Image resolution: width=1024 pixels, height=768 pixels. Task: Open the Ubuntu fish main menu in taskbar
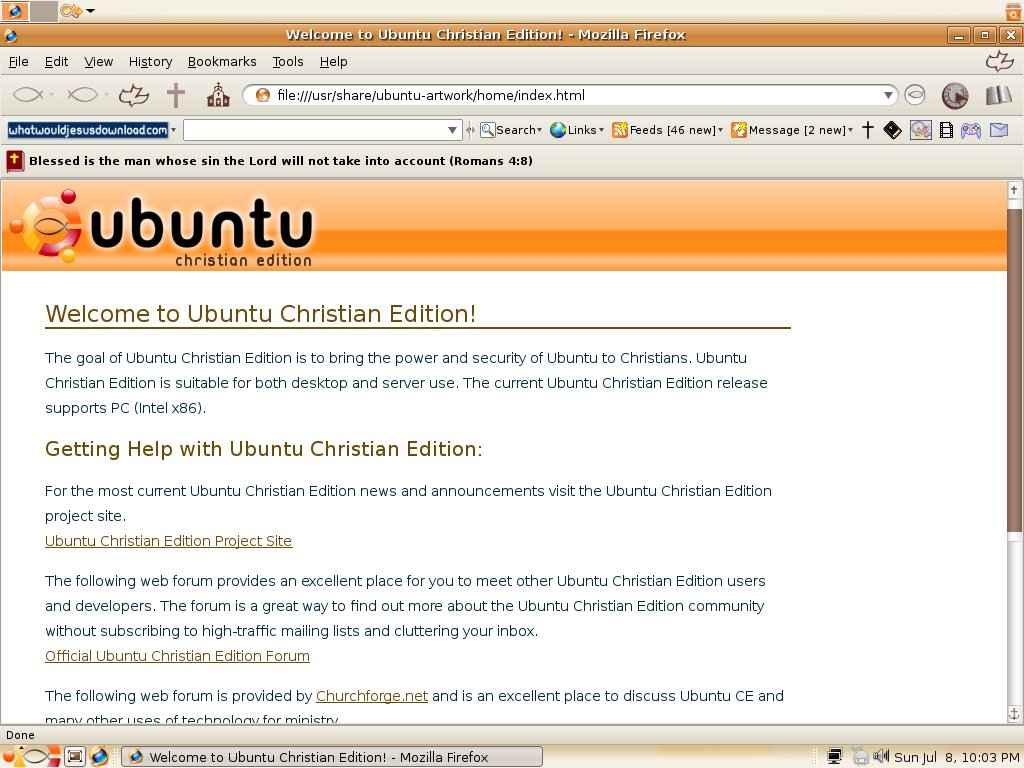[x=33, y=757]
